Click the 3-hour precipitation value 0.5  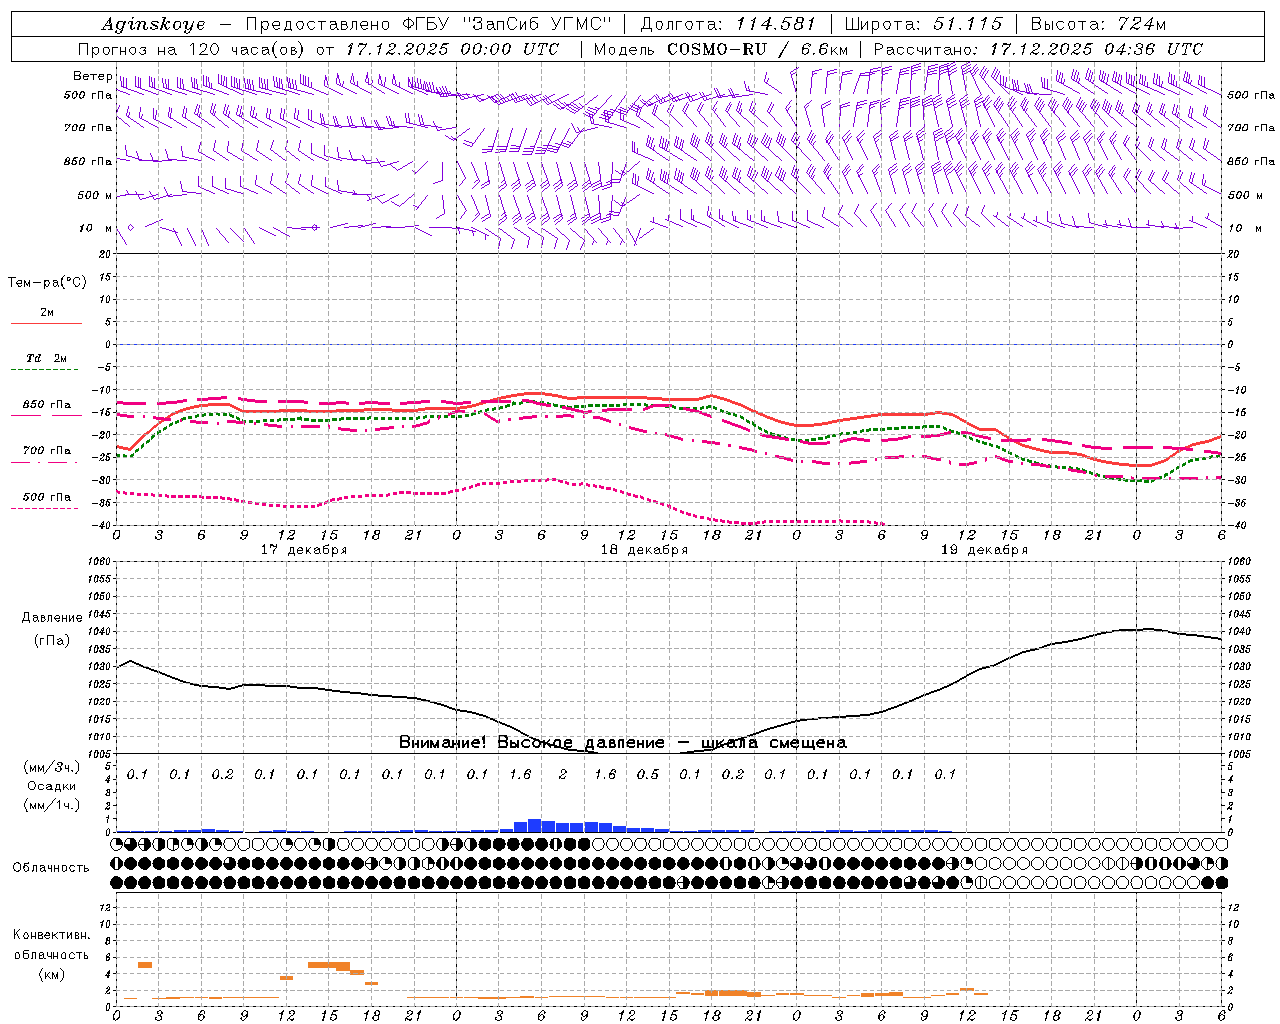point(648,774)
